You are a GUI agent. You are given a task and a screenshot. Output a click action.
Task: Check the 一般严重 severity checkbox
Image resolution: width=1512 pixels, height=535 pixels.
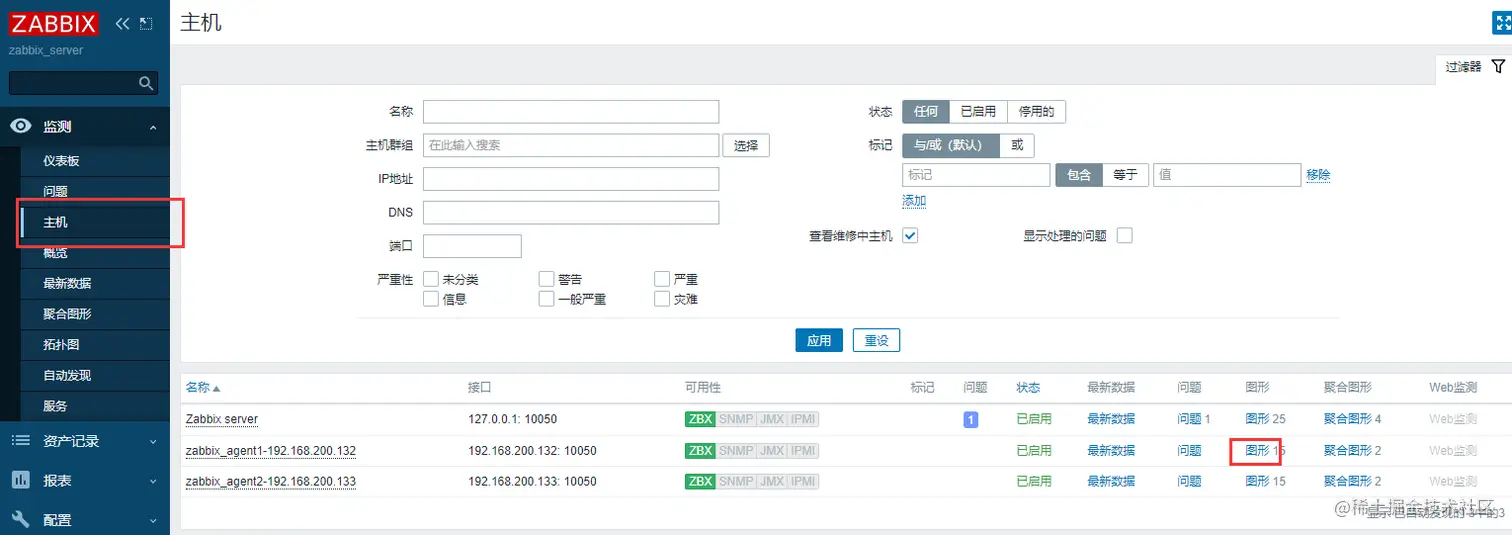pos(546,298)
